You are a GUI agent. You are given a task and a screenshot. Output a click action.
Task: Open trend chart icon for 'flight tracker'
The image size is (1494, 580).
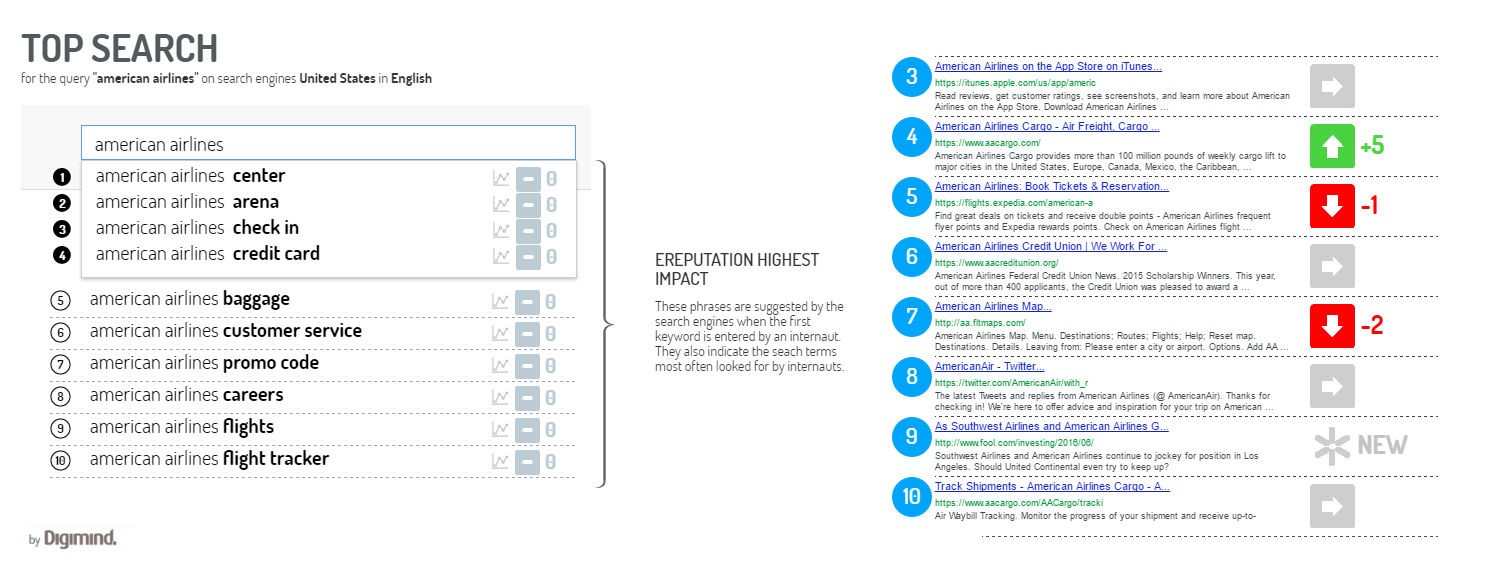click(501, 462)
